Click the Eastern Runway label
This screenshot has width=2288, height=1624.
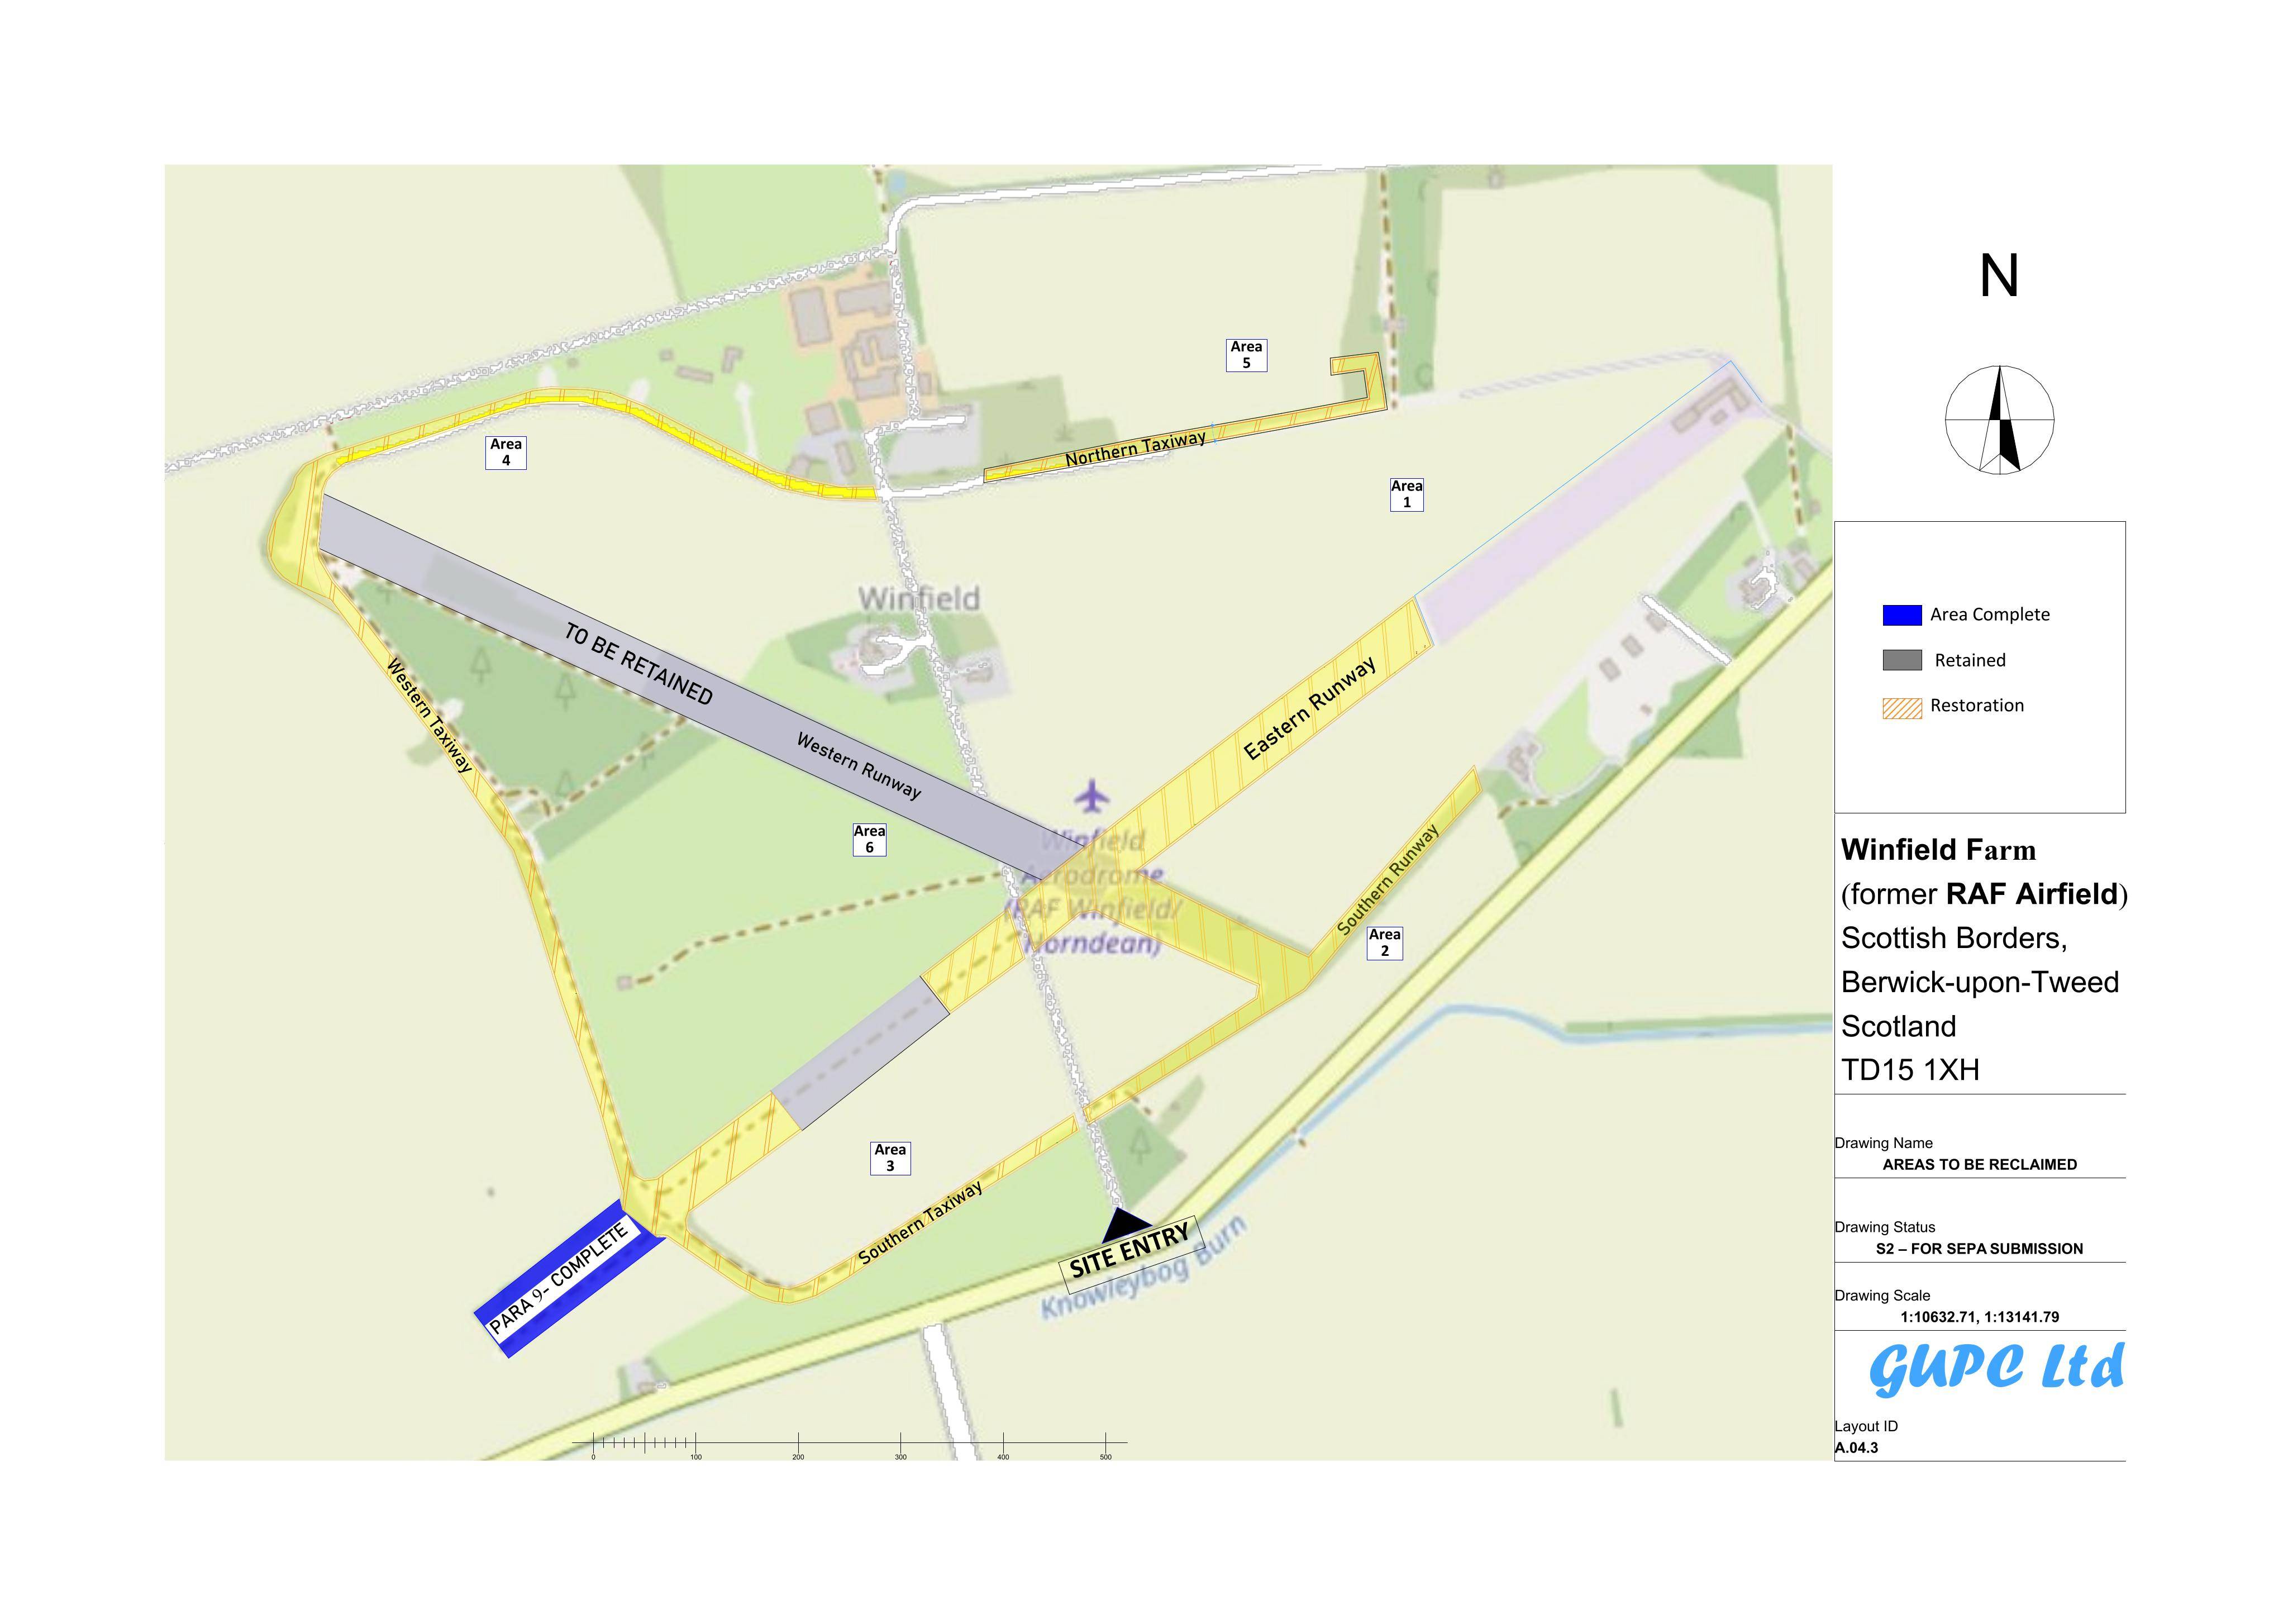[x=1309, y=708]
